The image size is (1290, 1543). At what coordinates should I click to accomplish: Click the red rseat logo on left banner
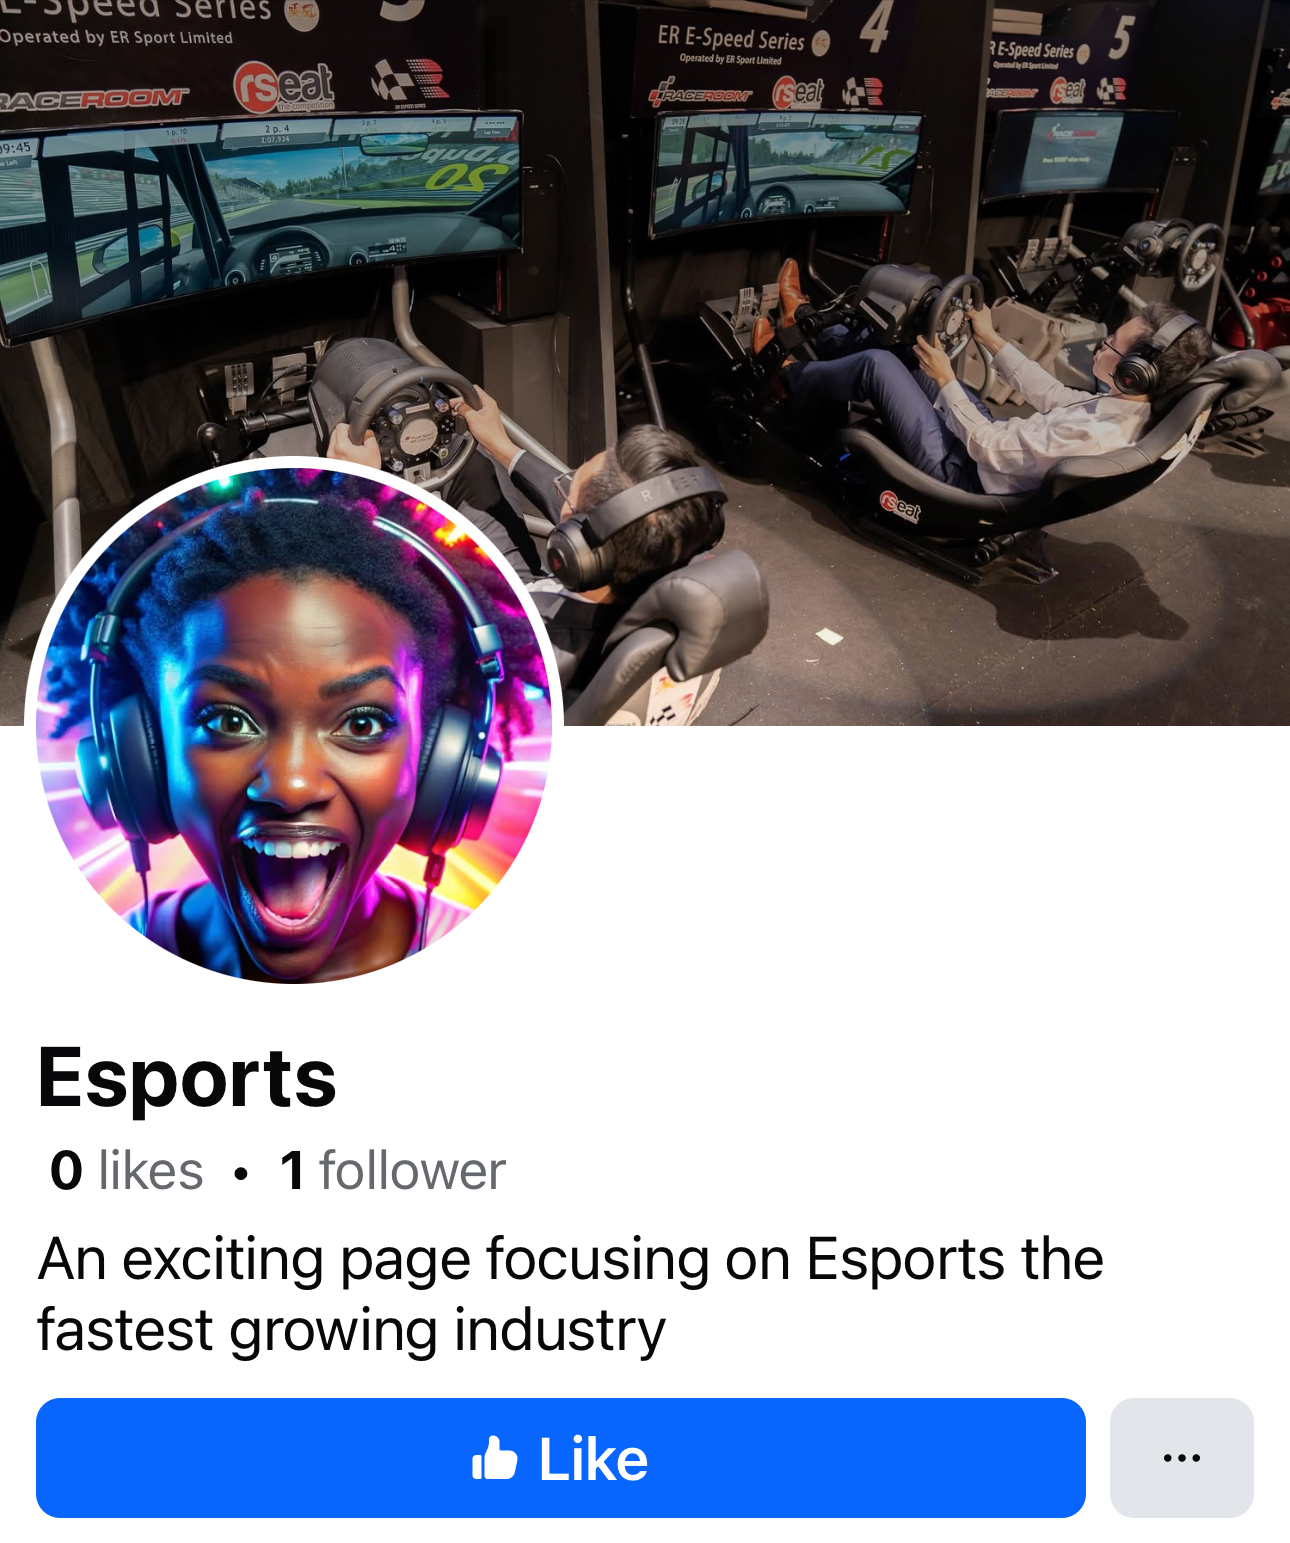click(x=283, y=87)
